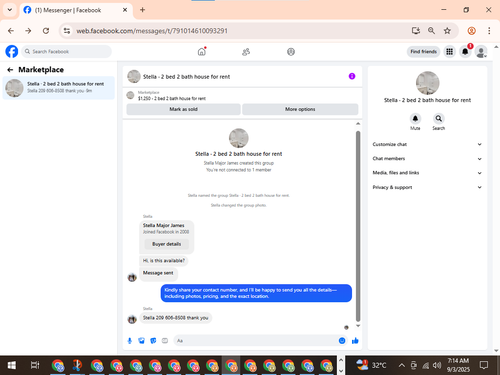Open the volume control in tray
Viewport: 500px width, 375px height.
(x=437, y=366)
